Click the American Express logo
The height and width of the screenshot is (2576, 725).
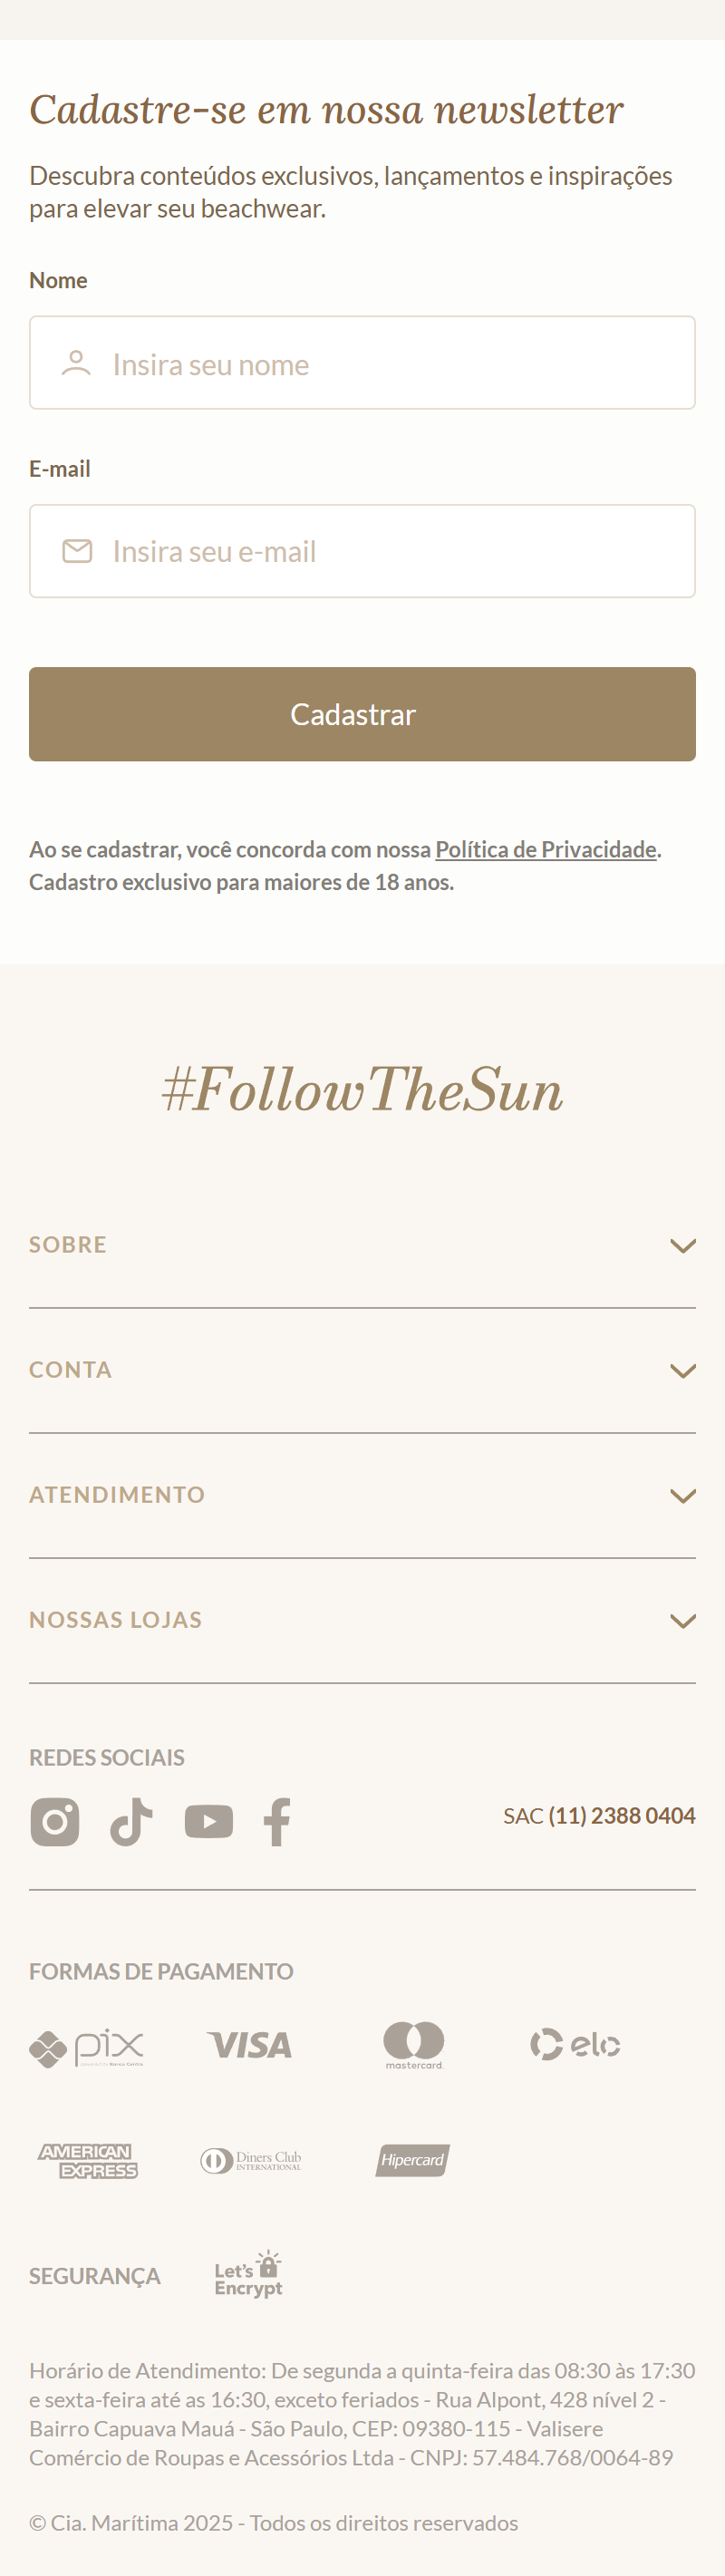point(87,2161)
